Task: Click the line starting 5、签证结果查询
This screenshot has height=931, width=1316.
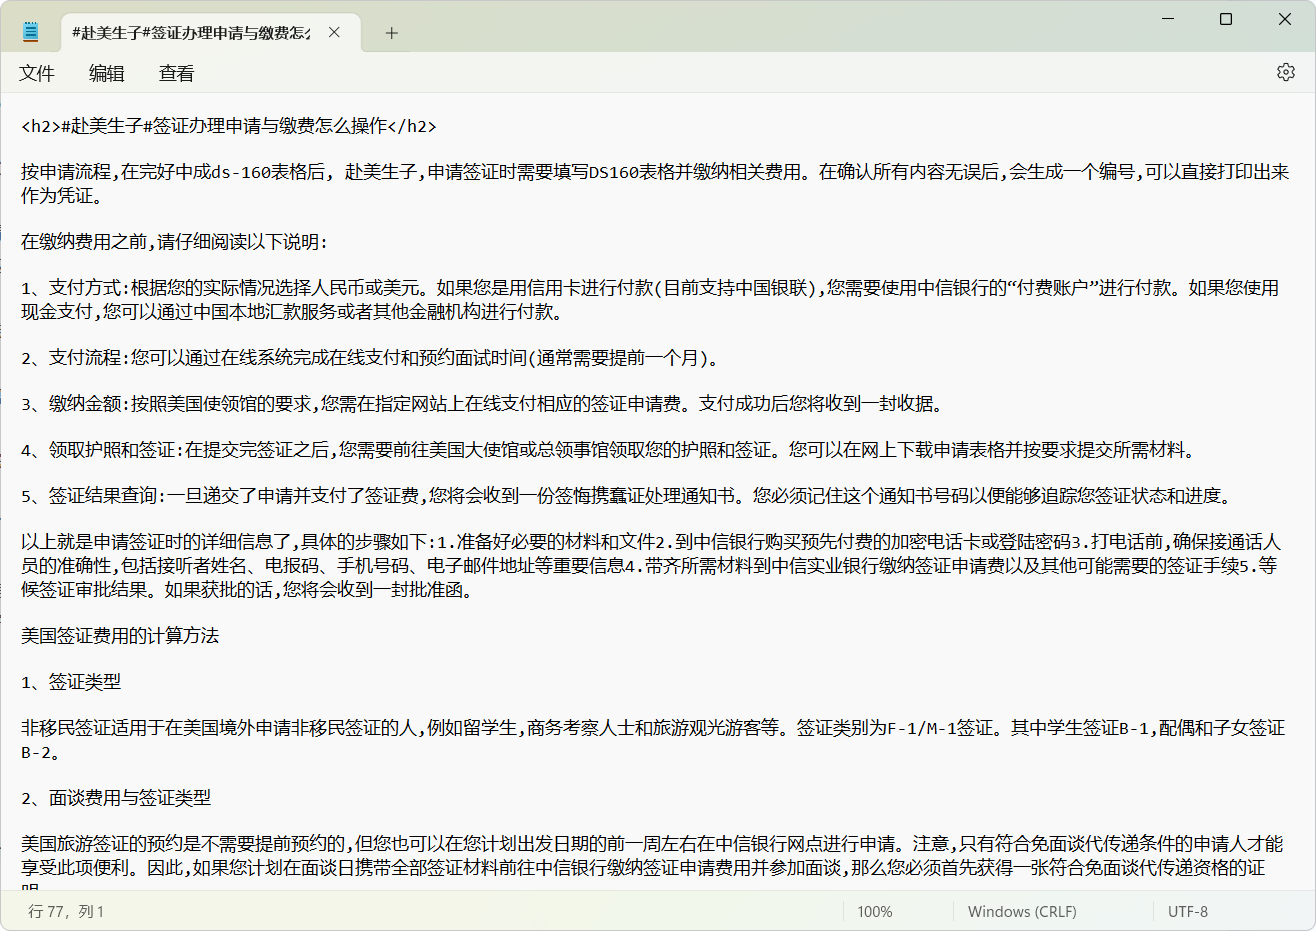Action: [x=626, y=496]
